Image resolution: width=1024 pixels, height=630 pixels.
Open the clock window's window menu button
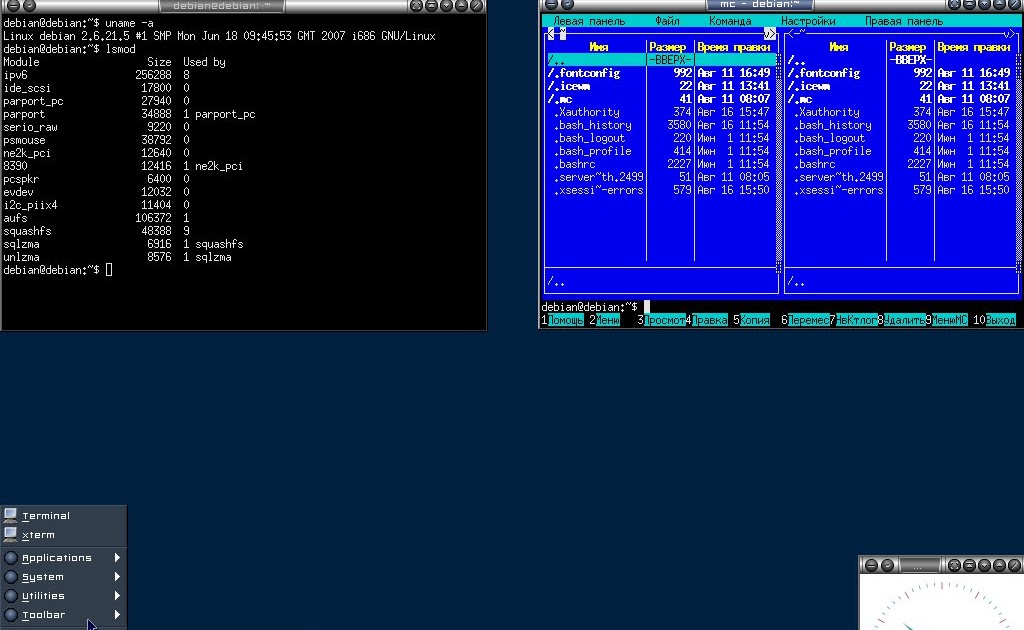871,565
